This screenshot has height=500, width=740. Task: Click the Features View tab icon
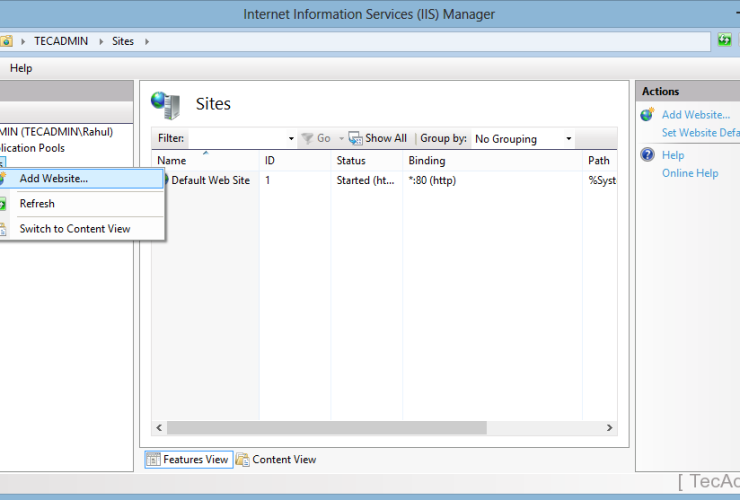coord(153,460)
